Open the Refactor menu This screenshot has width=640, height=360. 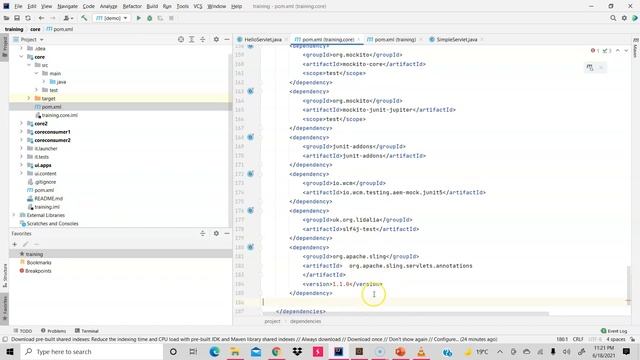click(x=132, y=6)
